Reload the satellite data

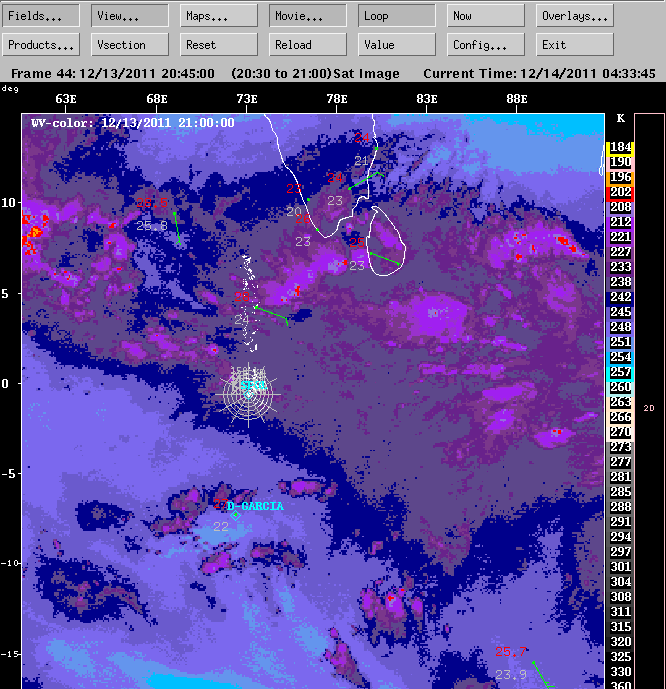pyautogui.click(x=308, y=45)
